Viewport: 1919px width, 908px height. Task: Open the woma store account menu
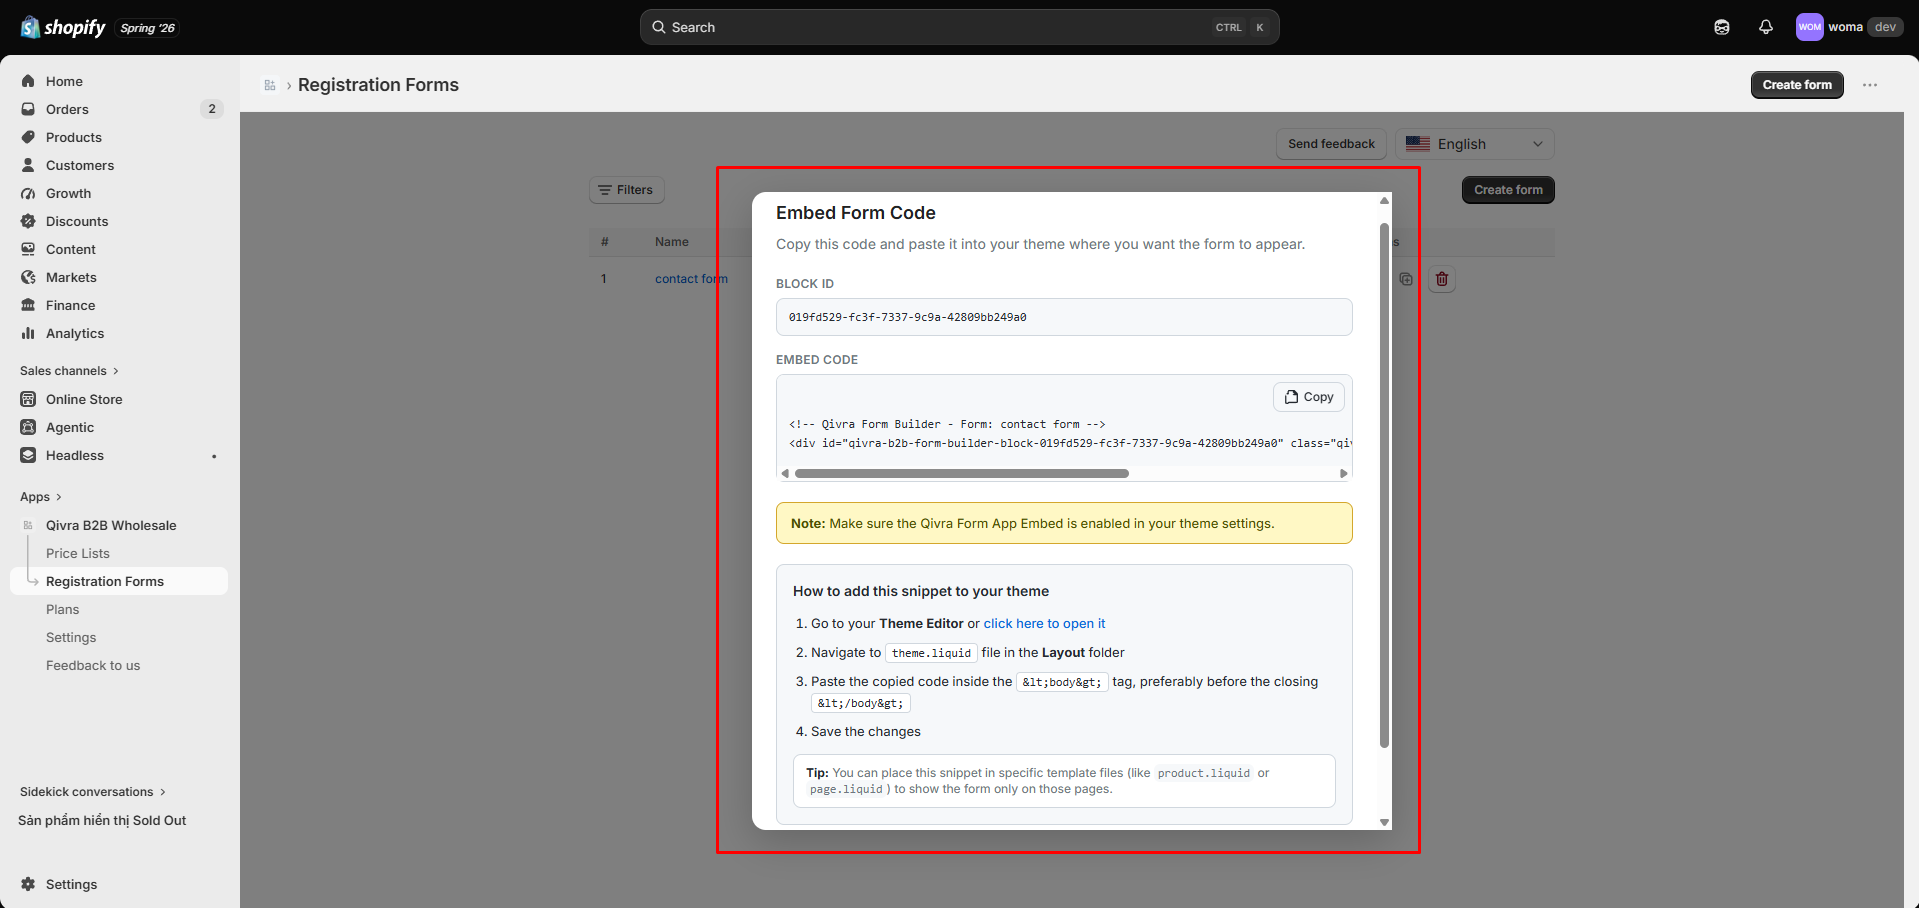(1848, 27)
